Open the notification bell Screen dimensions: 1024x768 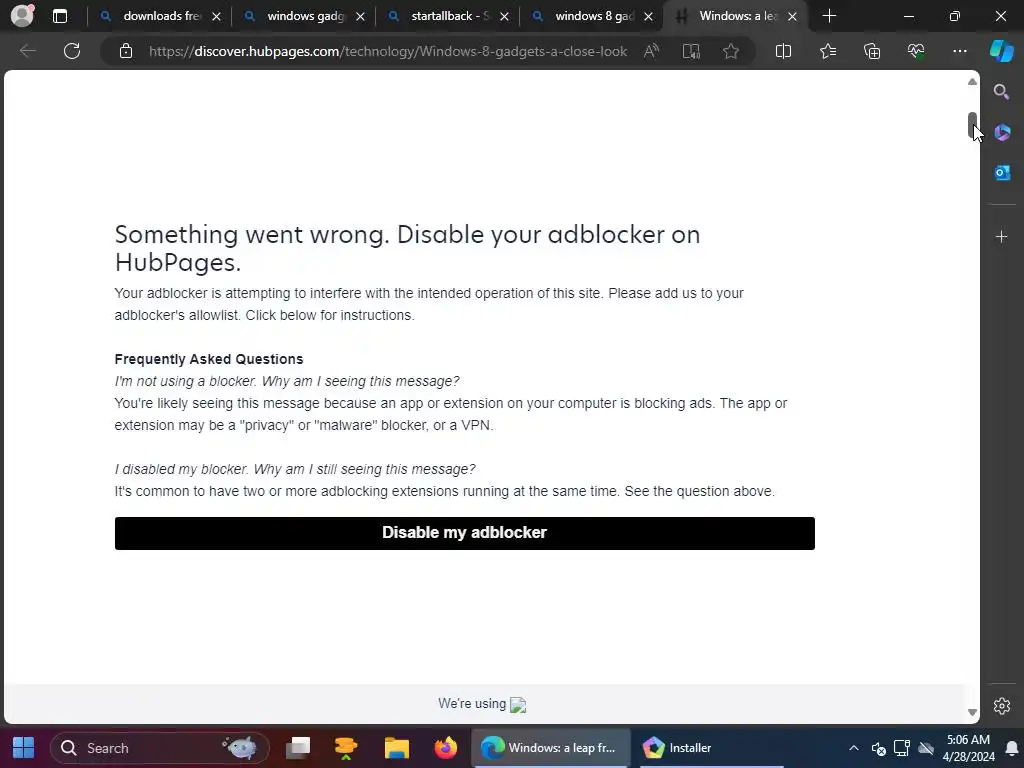tap(1012, 748)
